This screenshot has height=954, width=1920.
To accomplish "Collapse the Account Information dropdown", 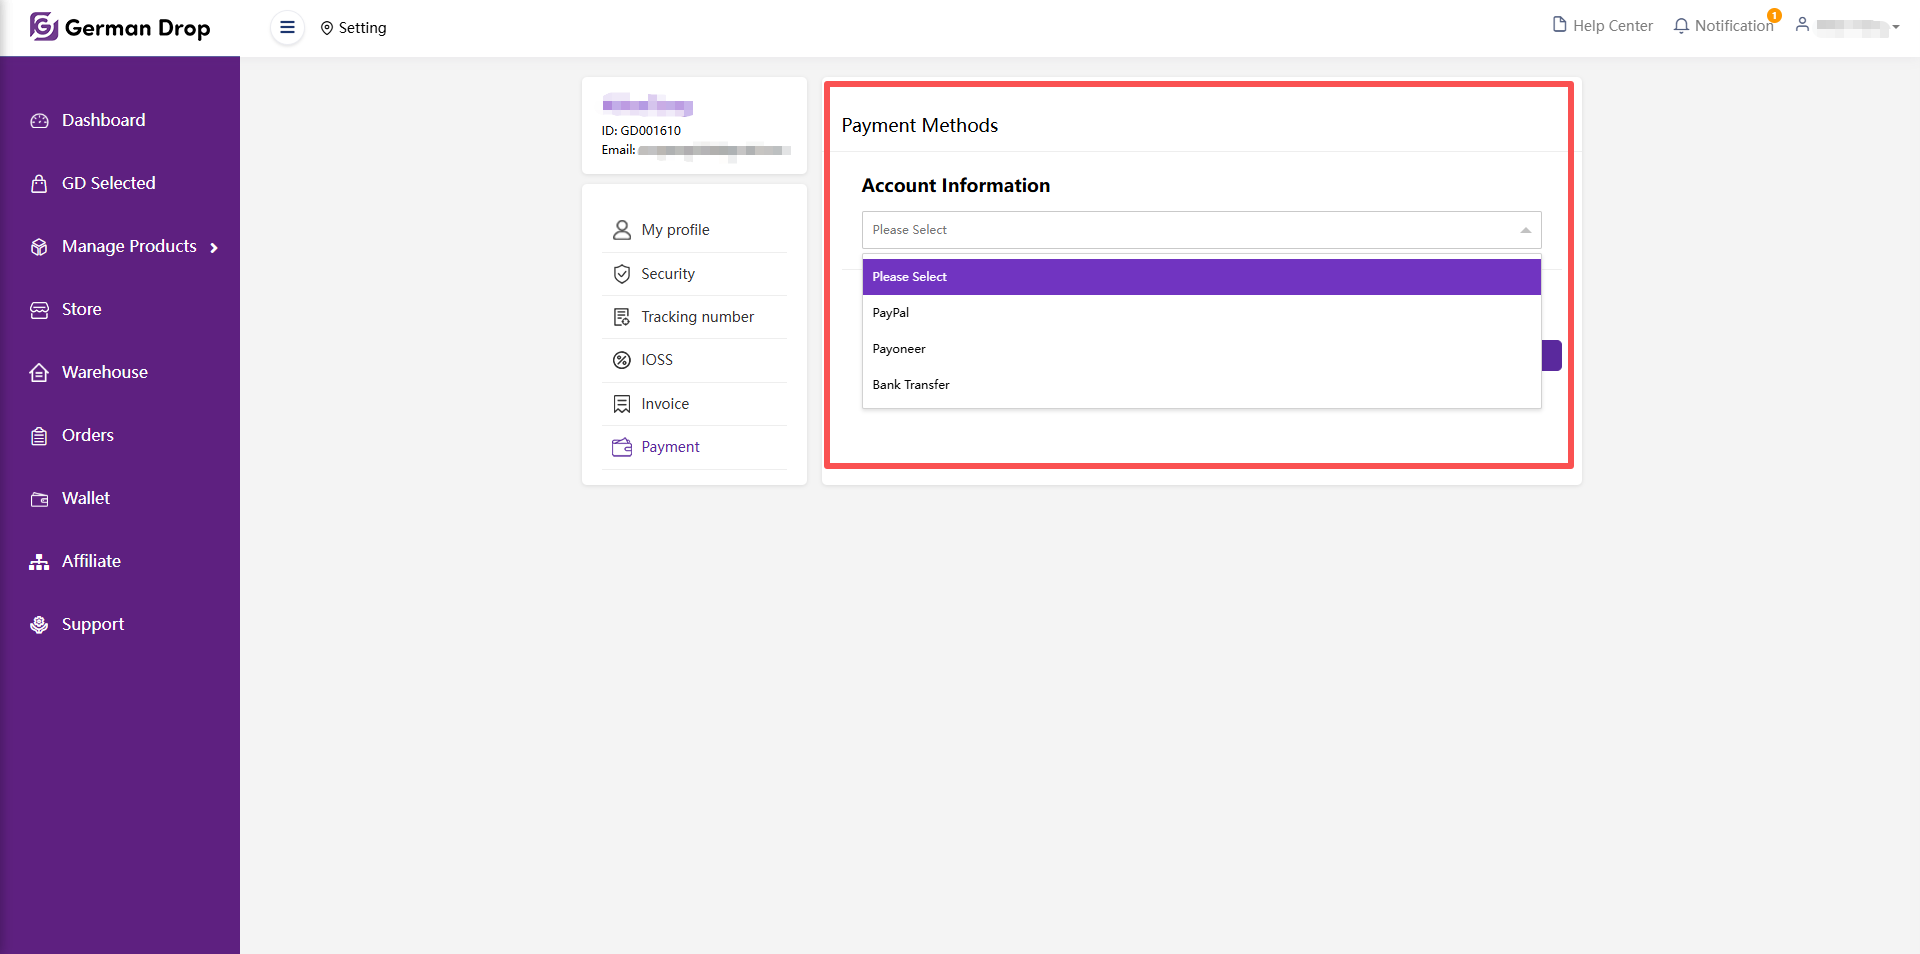I will point(1525,230).
